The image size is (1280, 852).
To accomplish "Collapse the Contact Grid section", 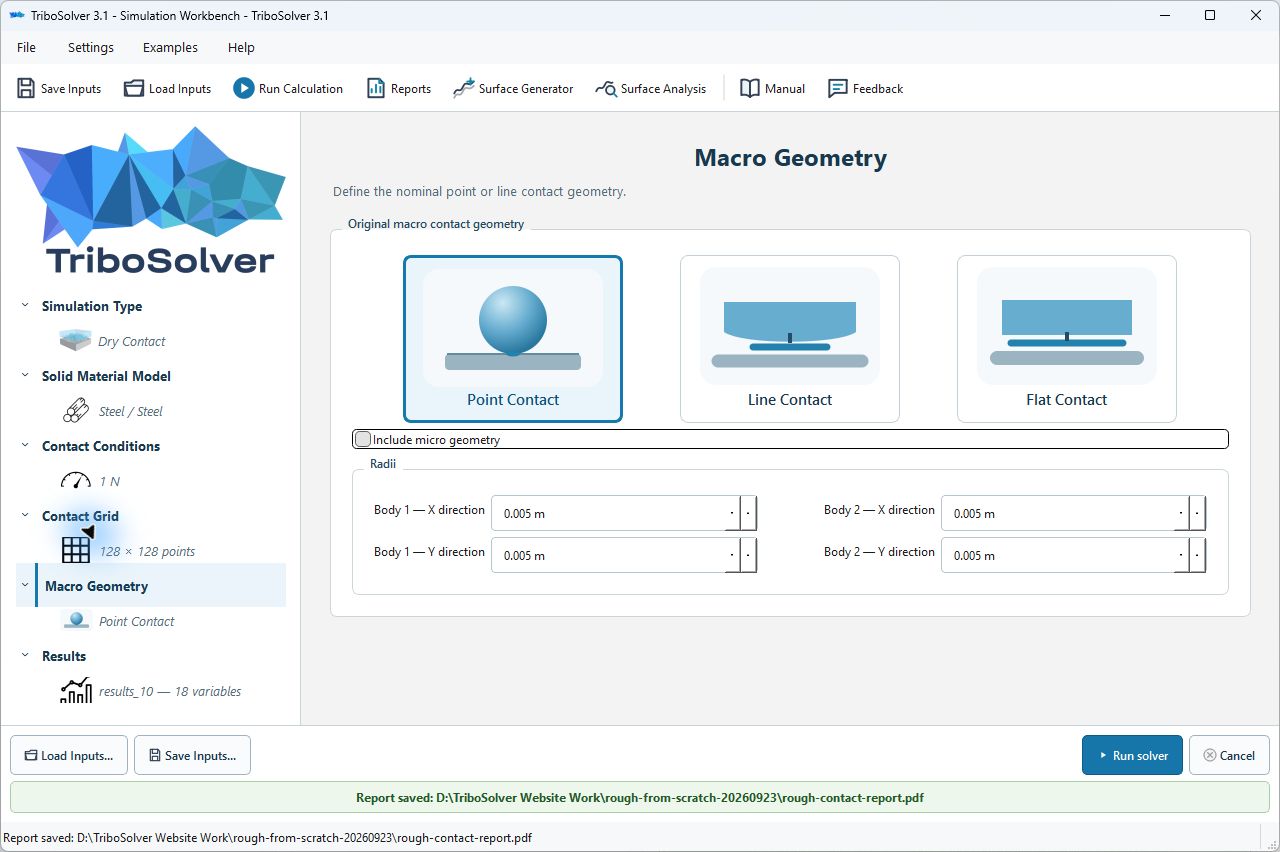I will pyautogui.click(x=25, y=516).
